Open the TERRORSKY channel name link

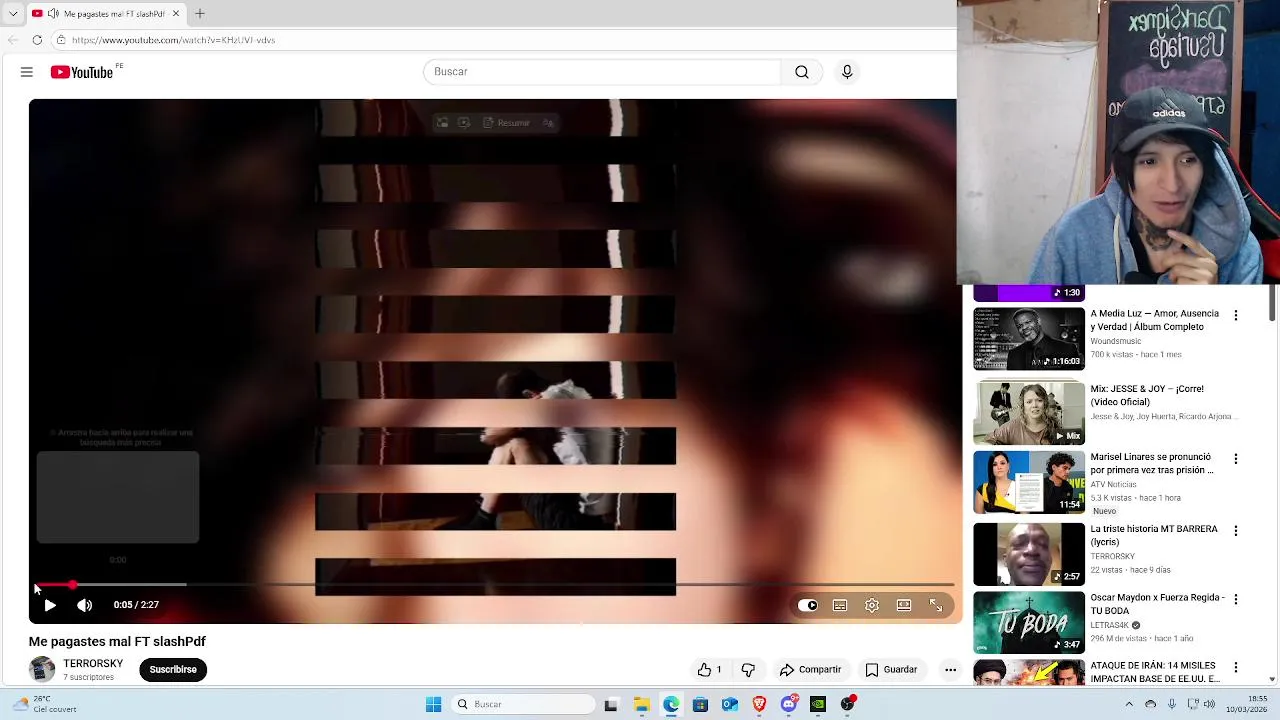pos(93,664)
